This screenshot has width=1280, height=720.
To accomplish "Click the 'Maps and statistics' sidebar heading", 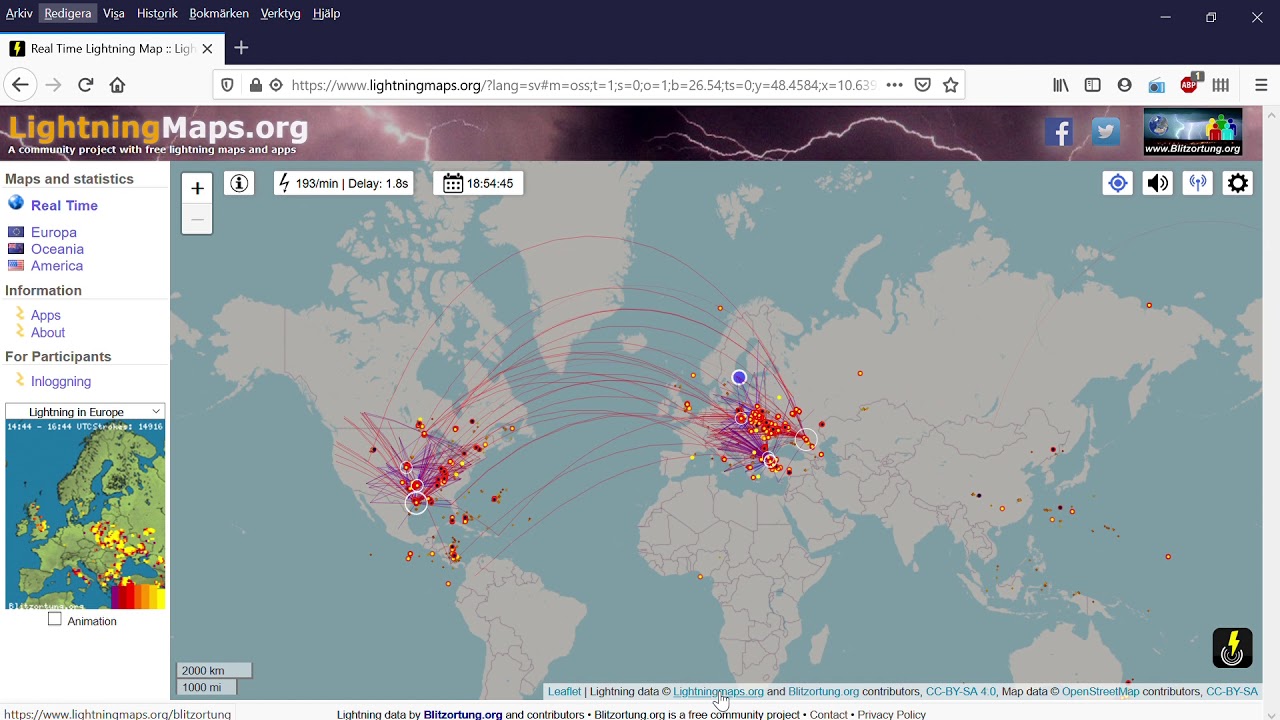I will (69, 179).
